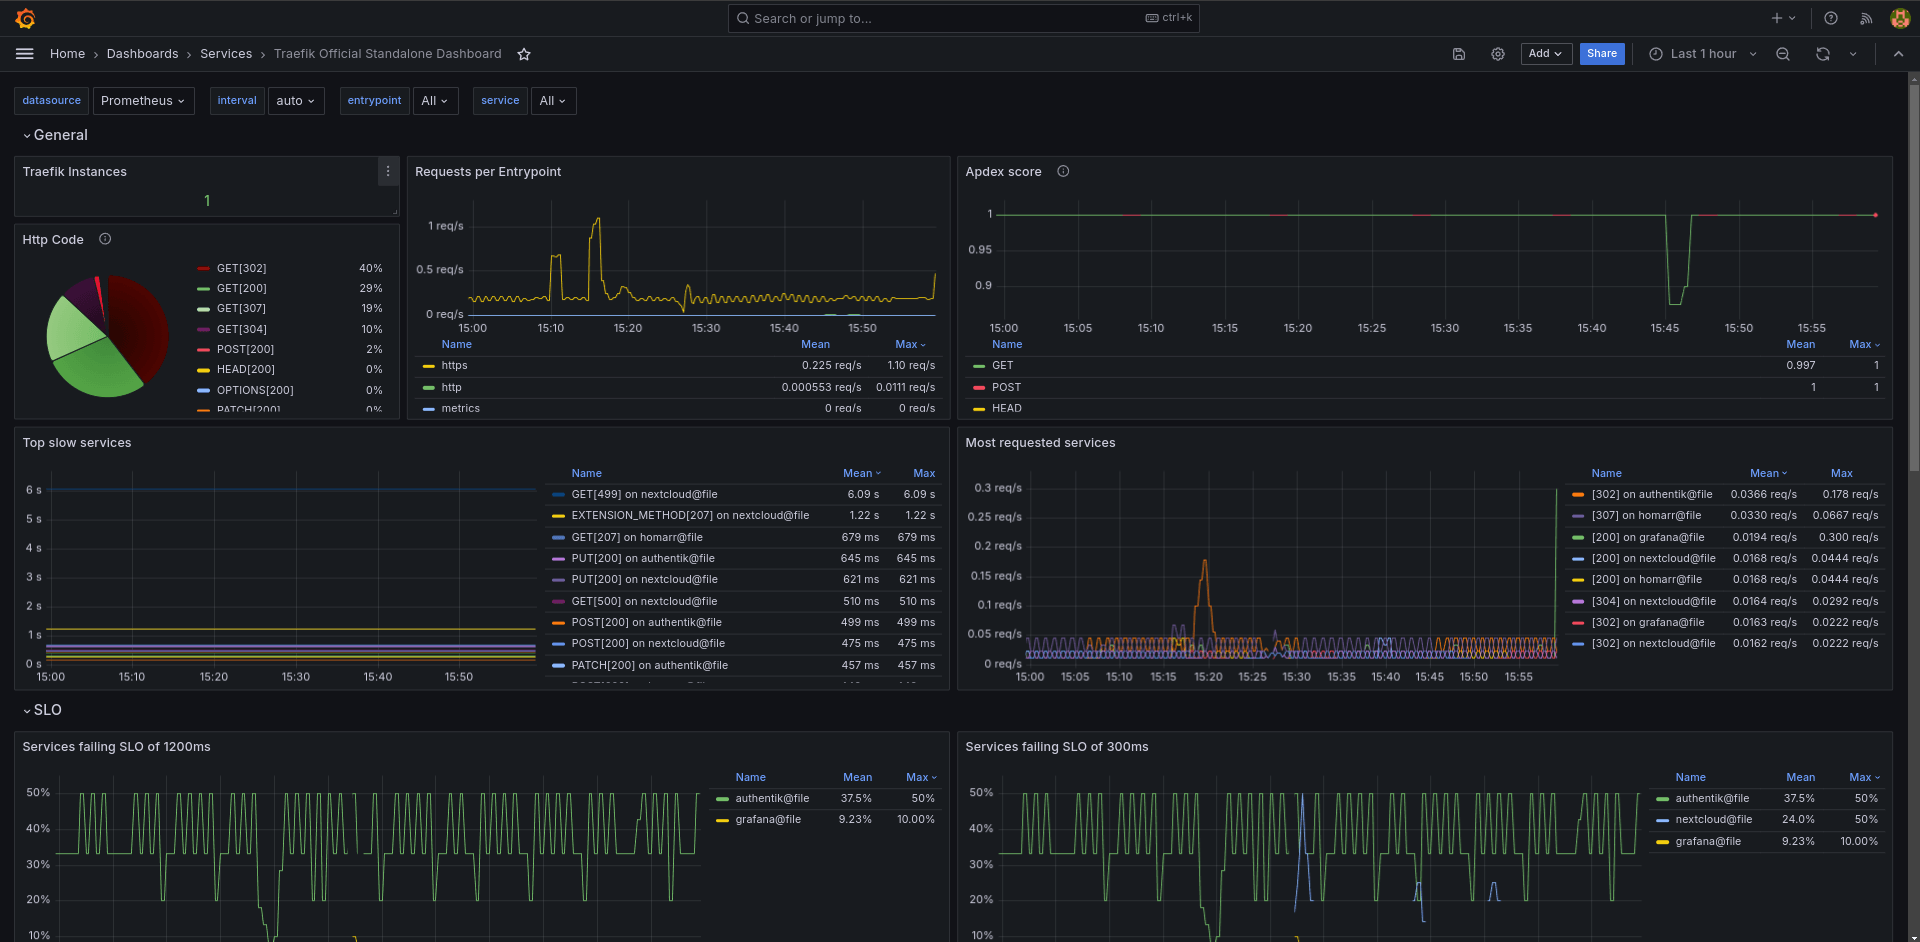Toggle GET[302] series in Http Code legend
1920x942 pixels.
[x=241, y=268]
